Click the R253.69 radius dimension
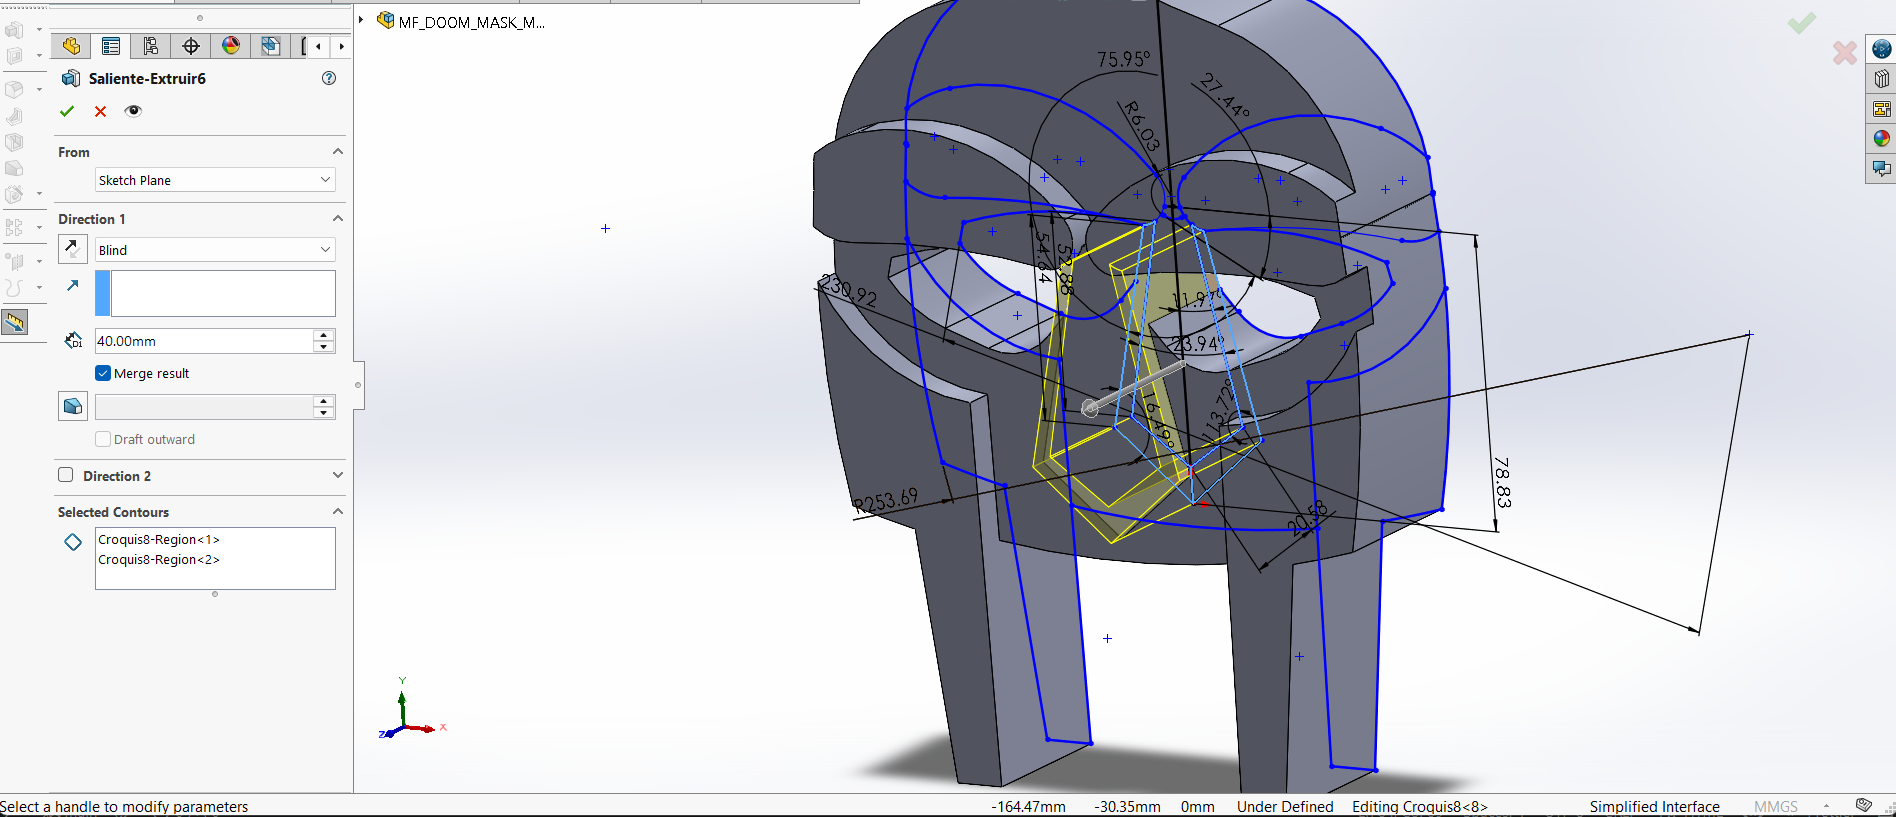 click(886, 501)
